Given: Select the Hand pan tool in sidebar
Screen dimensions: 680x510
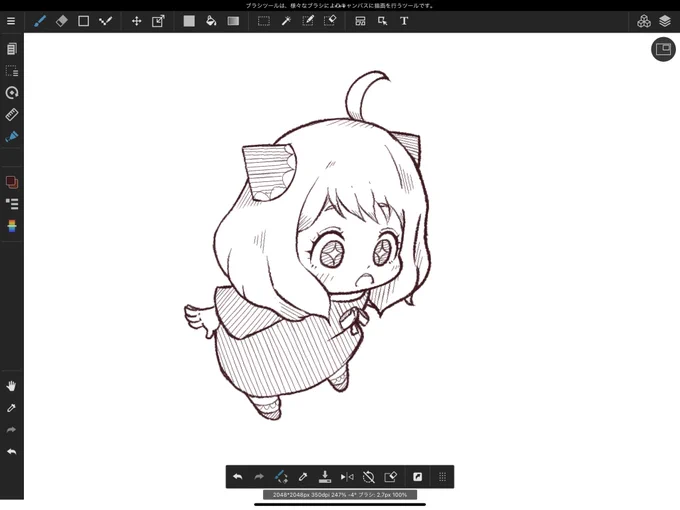Looking at the screenshot, I should [12, 386].
